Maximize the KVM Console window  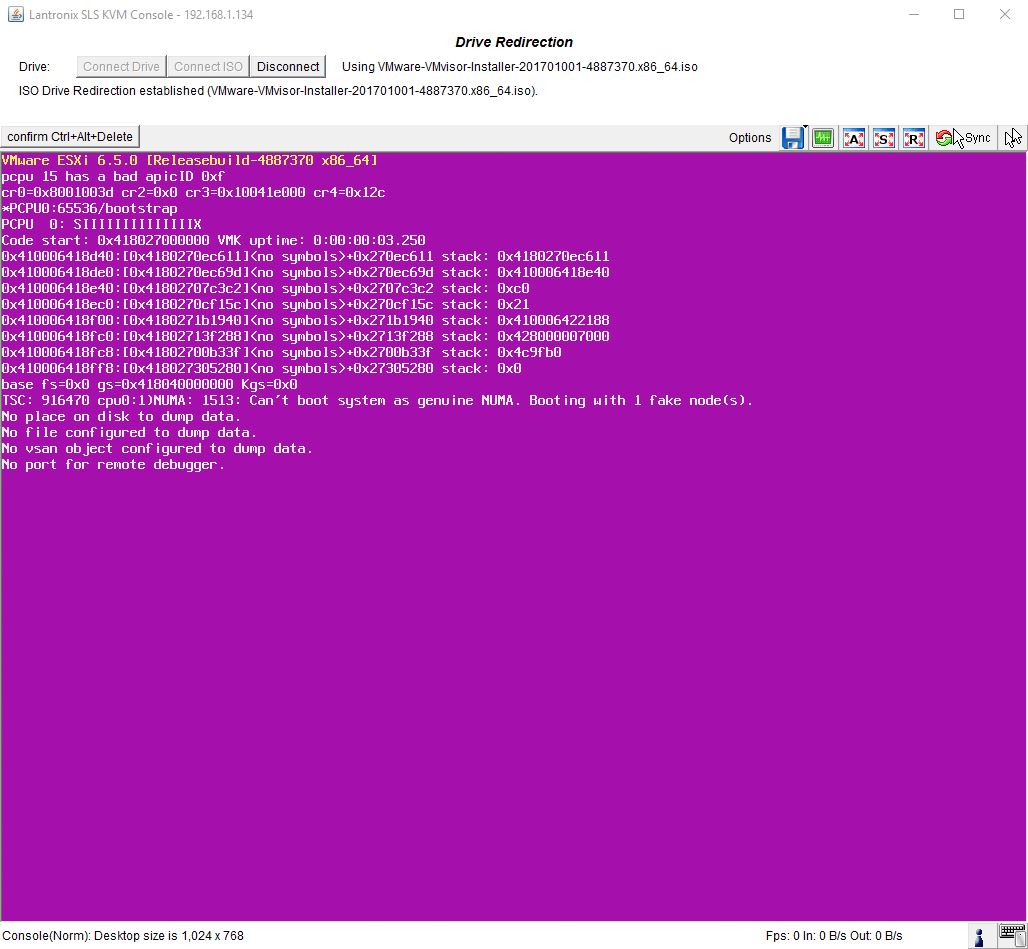pos(959,14)
